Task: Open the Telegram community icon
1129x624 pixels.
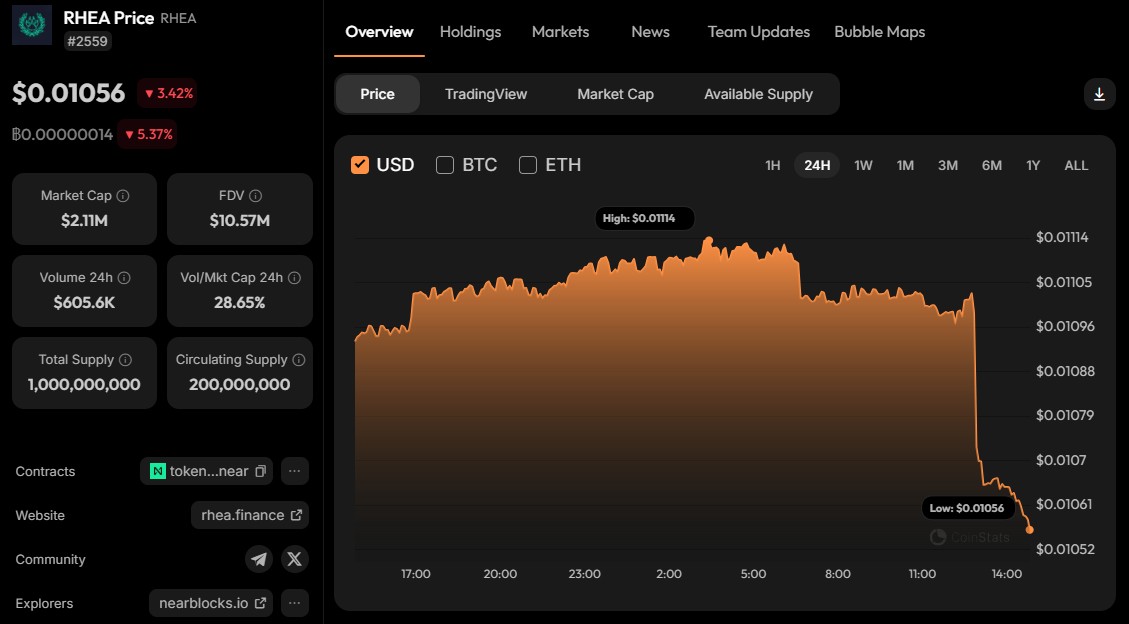Action: click(259, 559)
